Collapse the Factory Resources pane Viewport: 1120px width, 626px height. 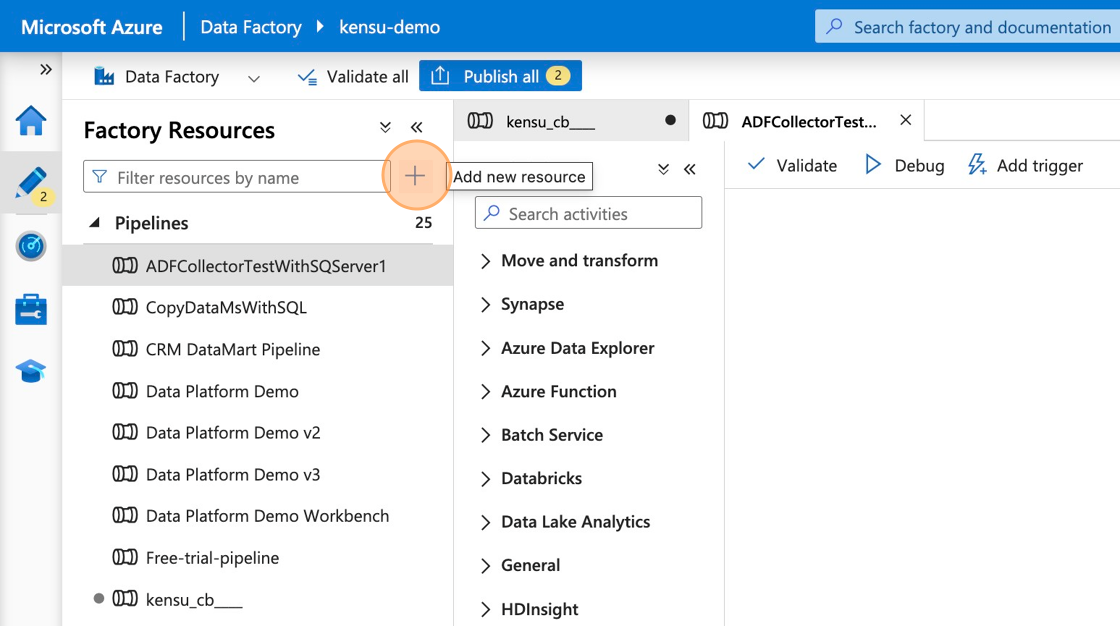(x=416, y=128)
